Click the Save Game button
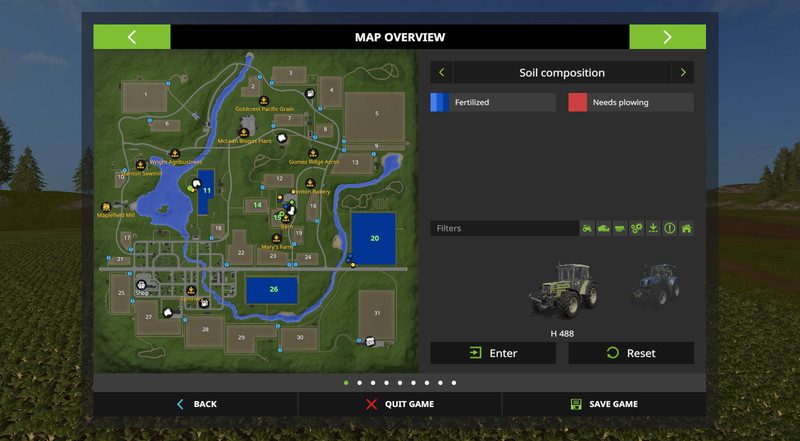The height and width of the screenshot is (441, 800). pyautogui.click(x=604, y=404)
